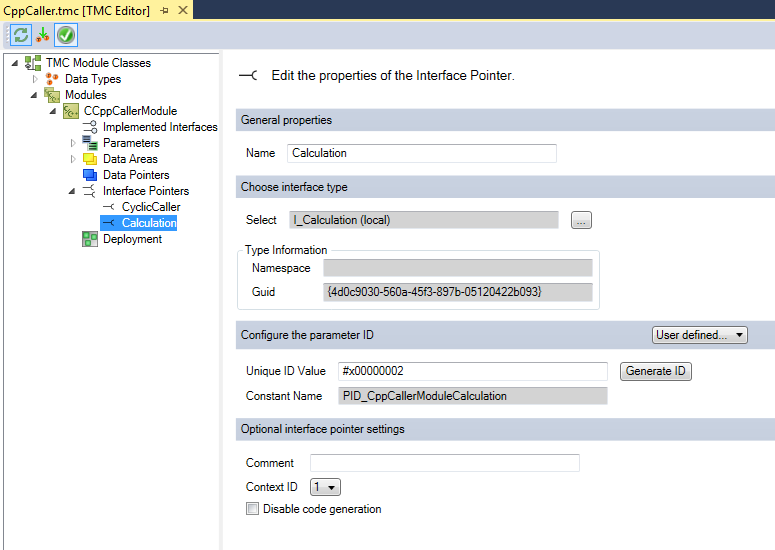
Task: Click the Configure the parameter ID header text
Action: [307, 335]
